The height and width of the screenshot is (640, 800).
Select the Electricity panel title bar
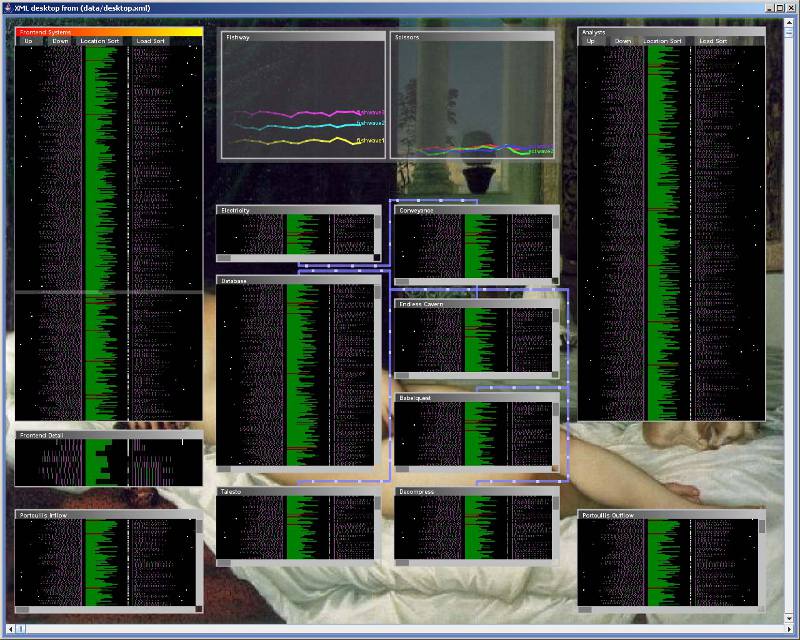click(x=298, y=210)
